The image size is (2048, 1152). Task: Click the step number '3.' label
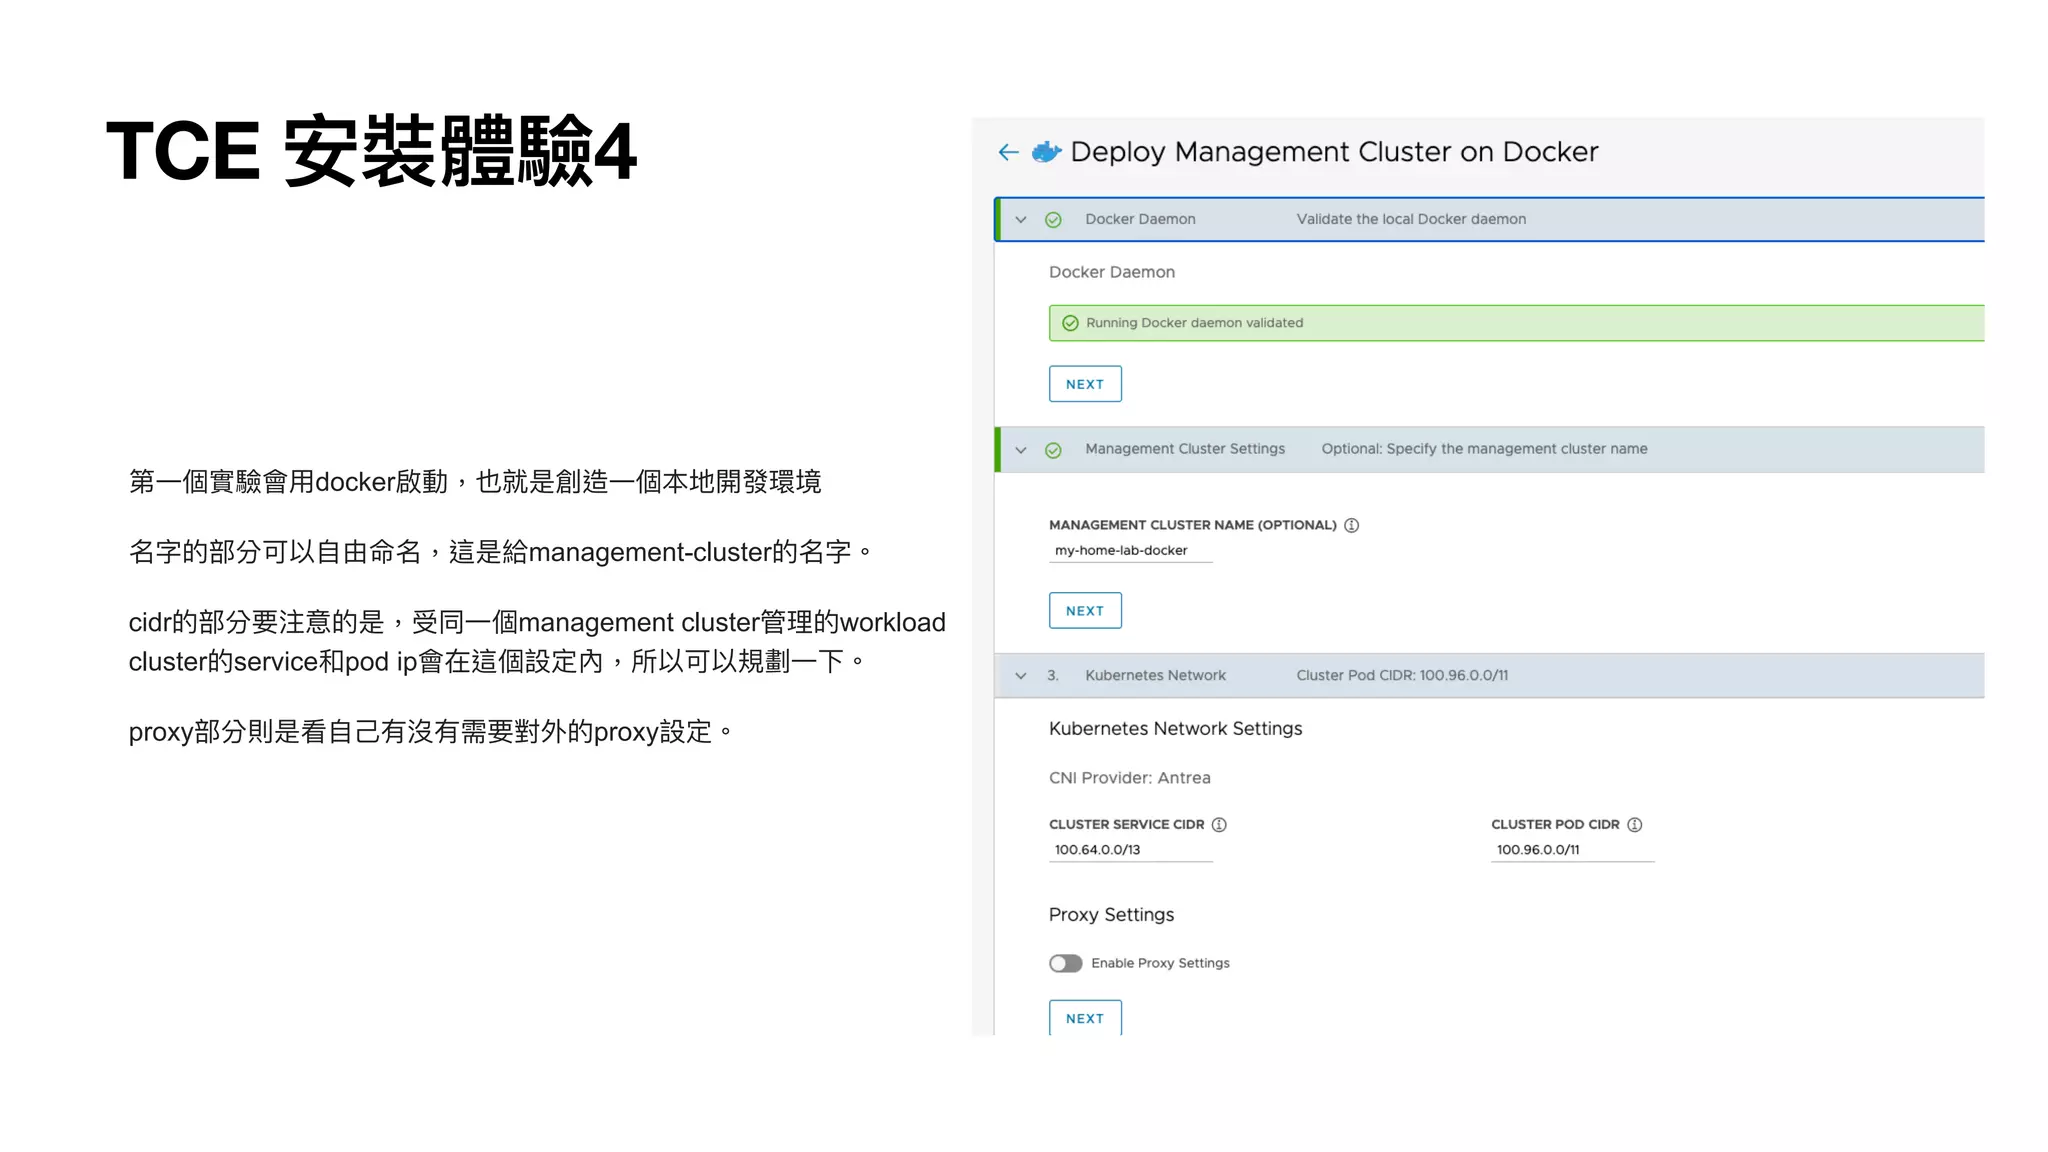click(1053, 676)
